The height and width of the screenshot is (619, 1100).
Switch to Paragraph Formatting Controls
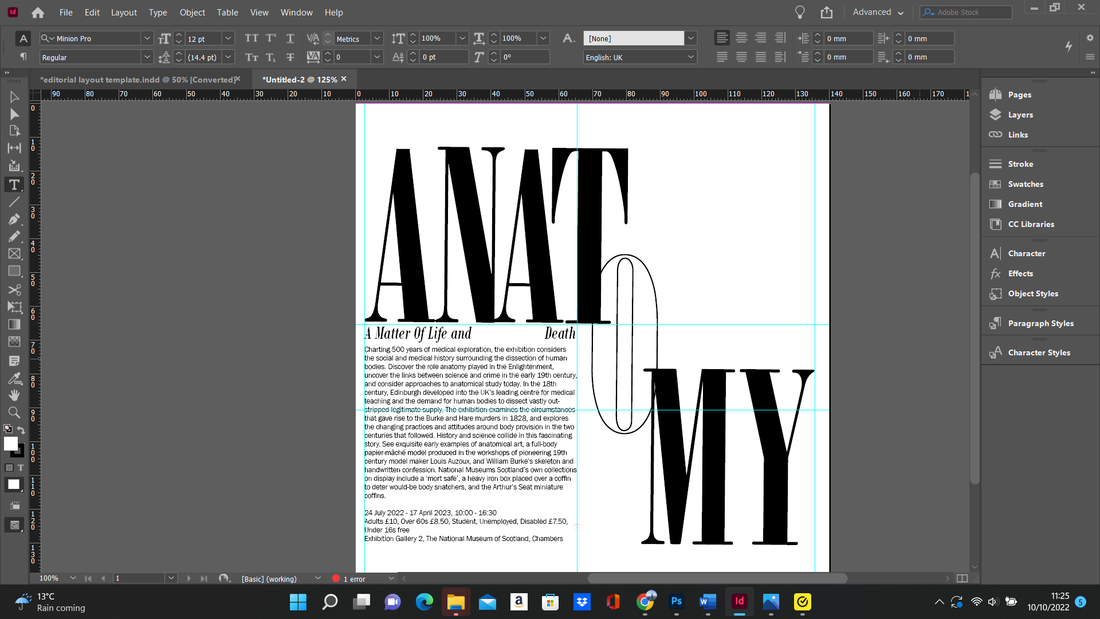coord(23,57)
